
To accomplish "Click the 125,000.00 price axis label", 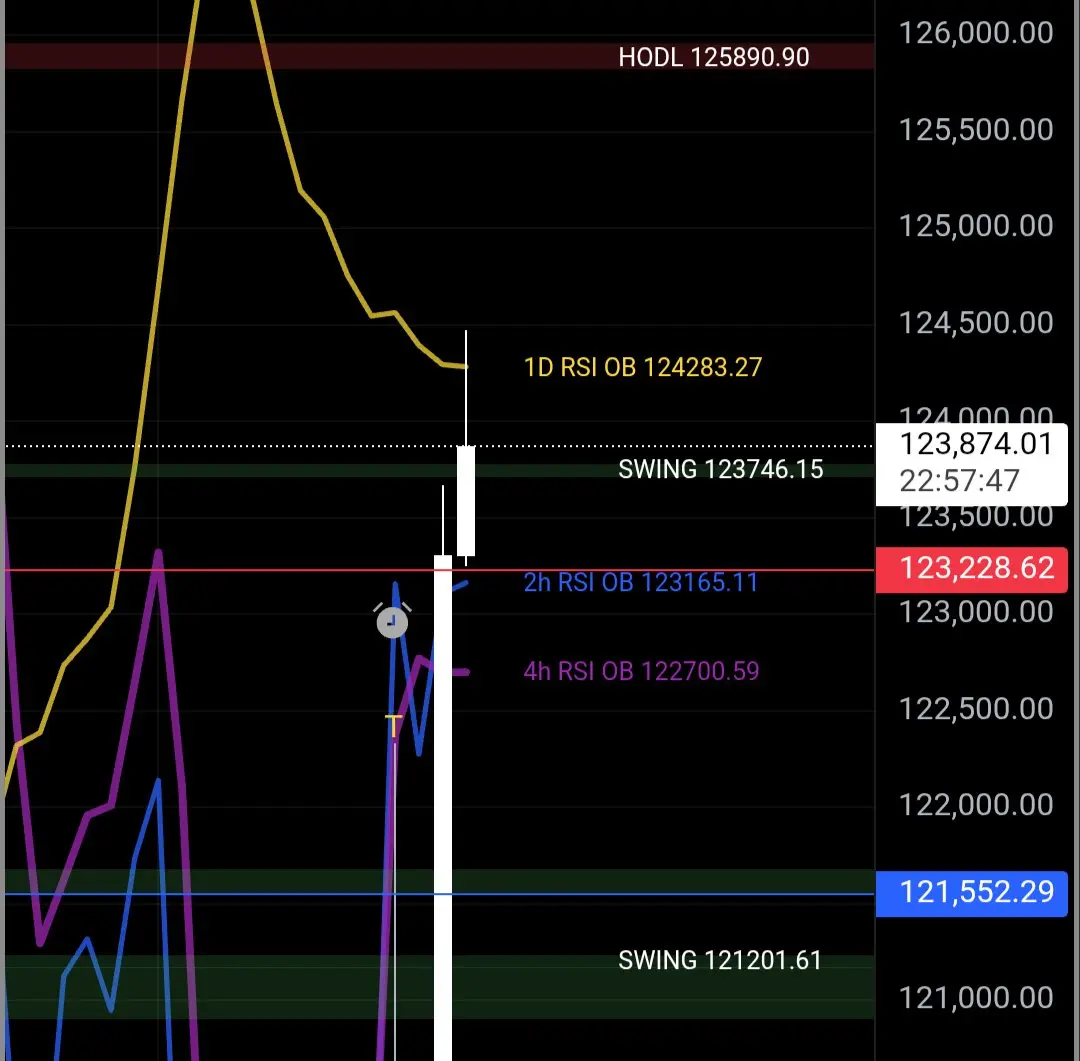I will tap(976, 226).
